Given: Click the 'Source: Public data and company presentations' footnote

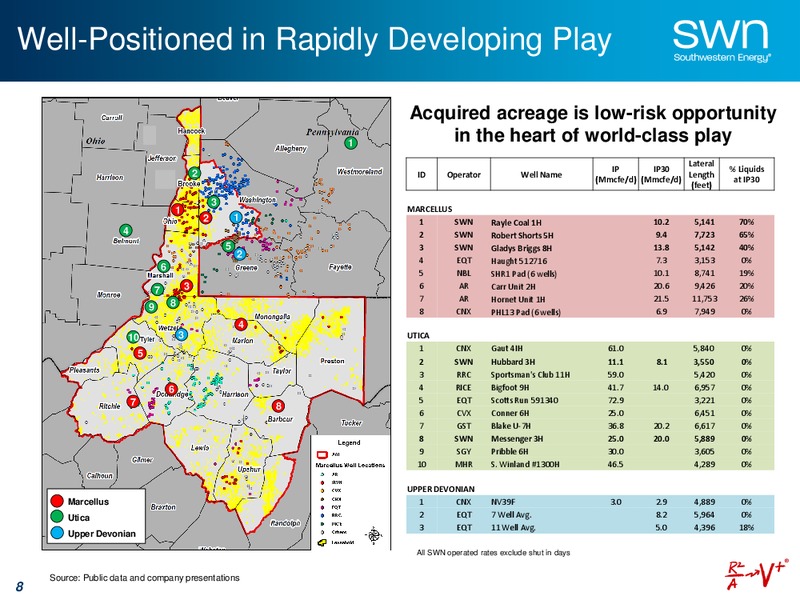Looking at the screenshot, I should pyautogui.click(x=144, y=578).
